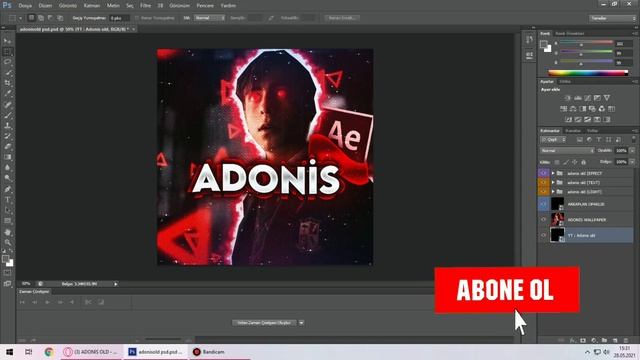Select the Spot Healing Brush tool

coord(7,104)
